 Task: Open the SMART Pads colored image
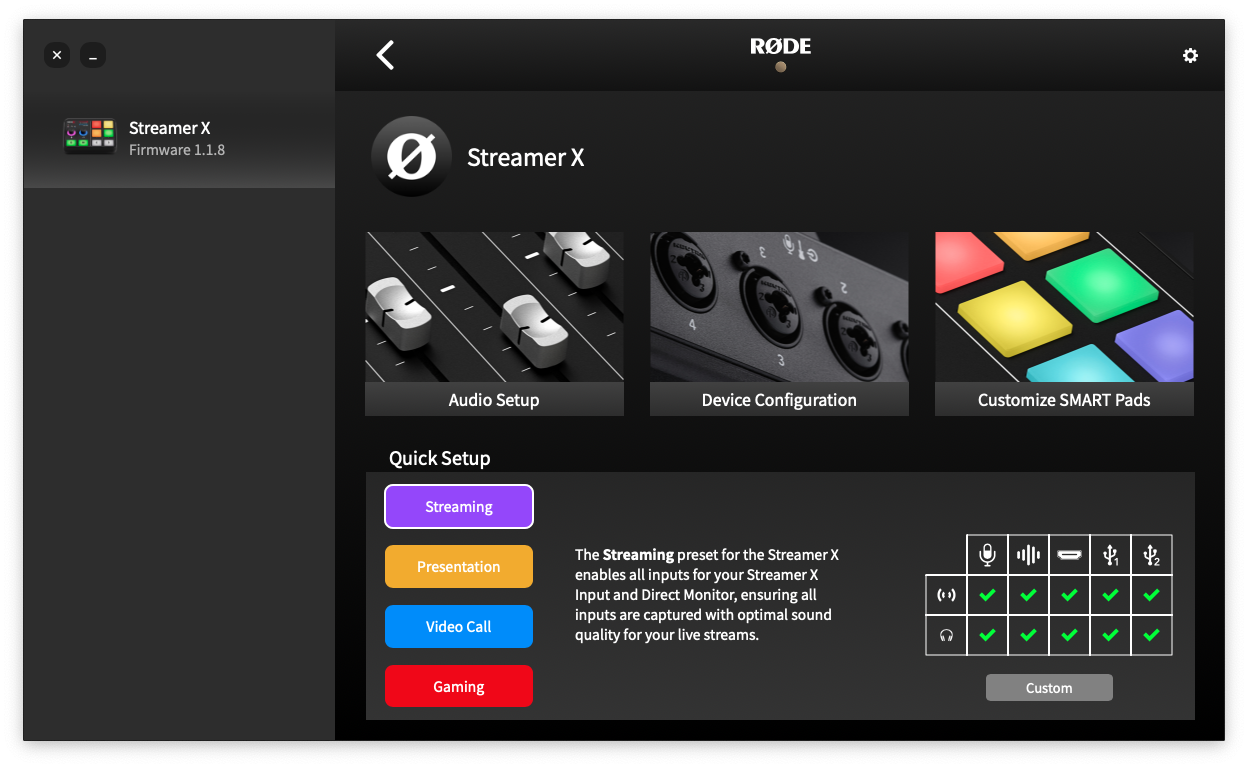point(1064,307)
